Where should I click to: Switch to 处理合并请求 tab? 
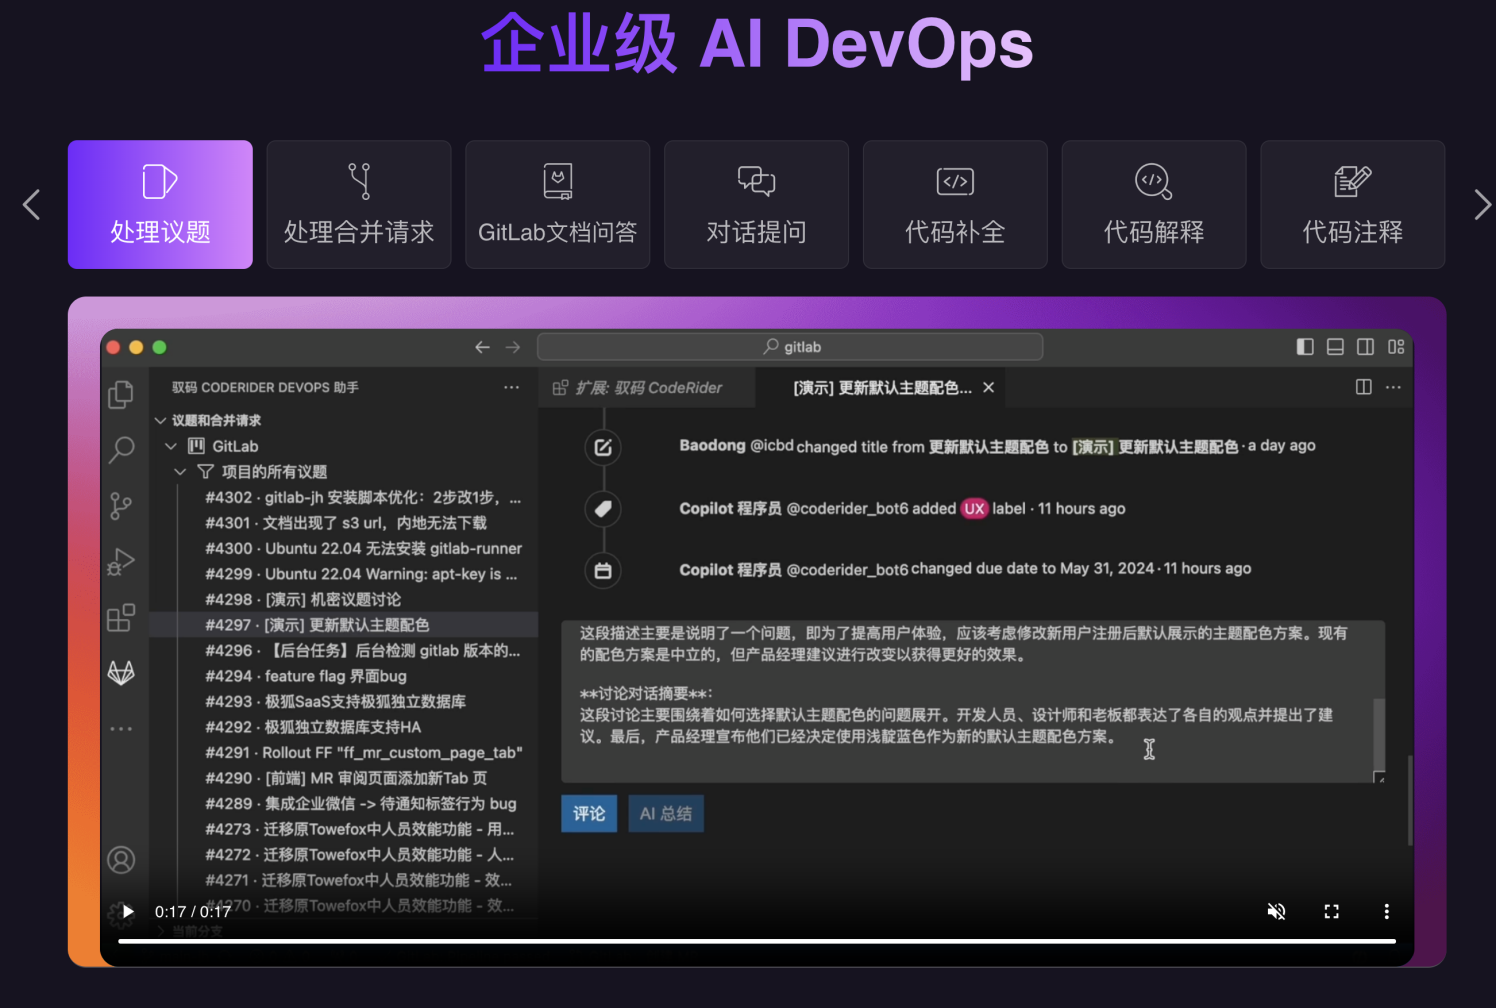359,204
